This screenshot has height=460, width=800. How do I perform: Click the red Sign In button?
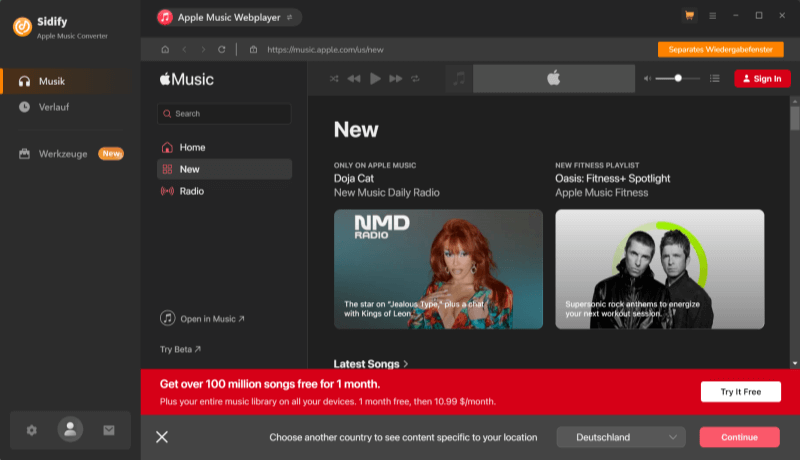click(762, 79)
